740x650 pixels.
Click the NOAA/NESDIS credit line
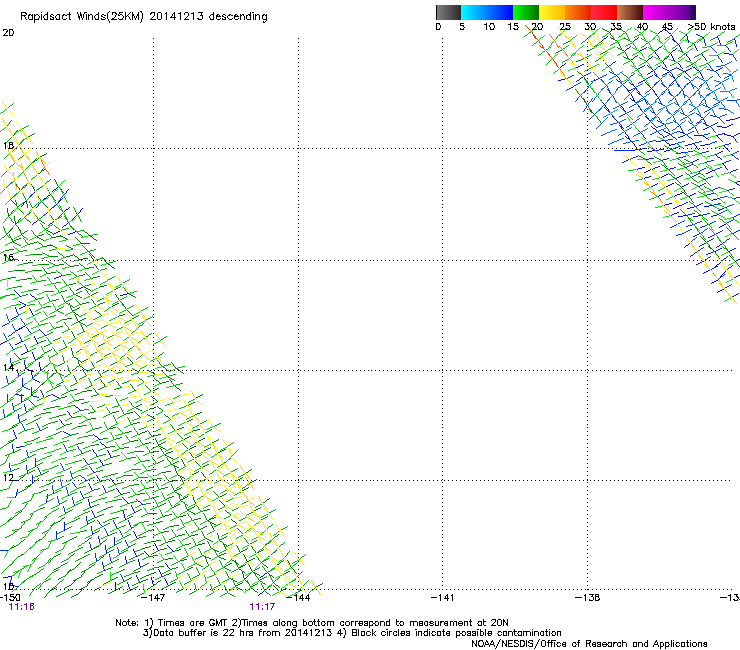pos(589,644)
